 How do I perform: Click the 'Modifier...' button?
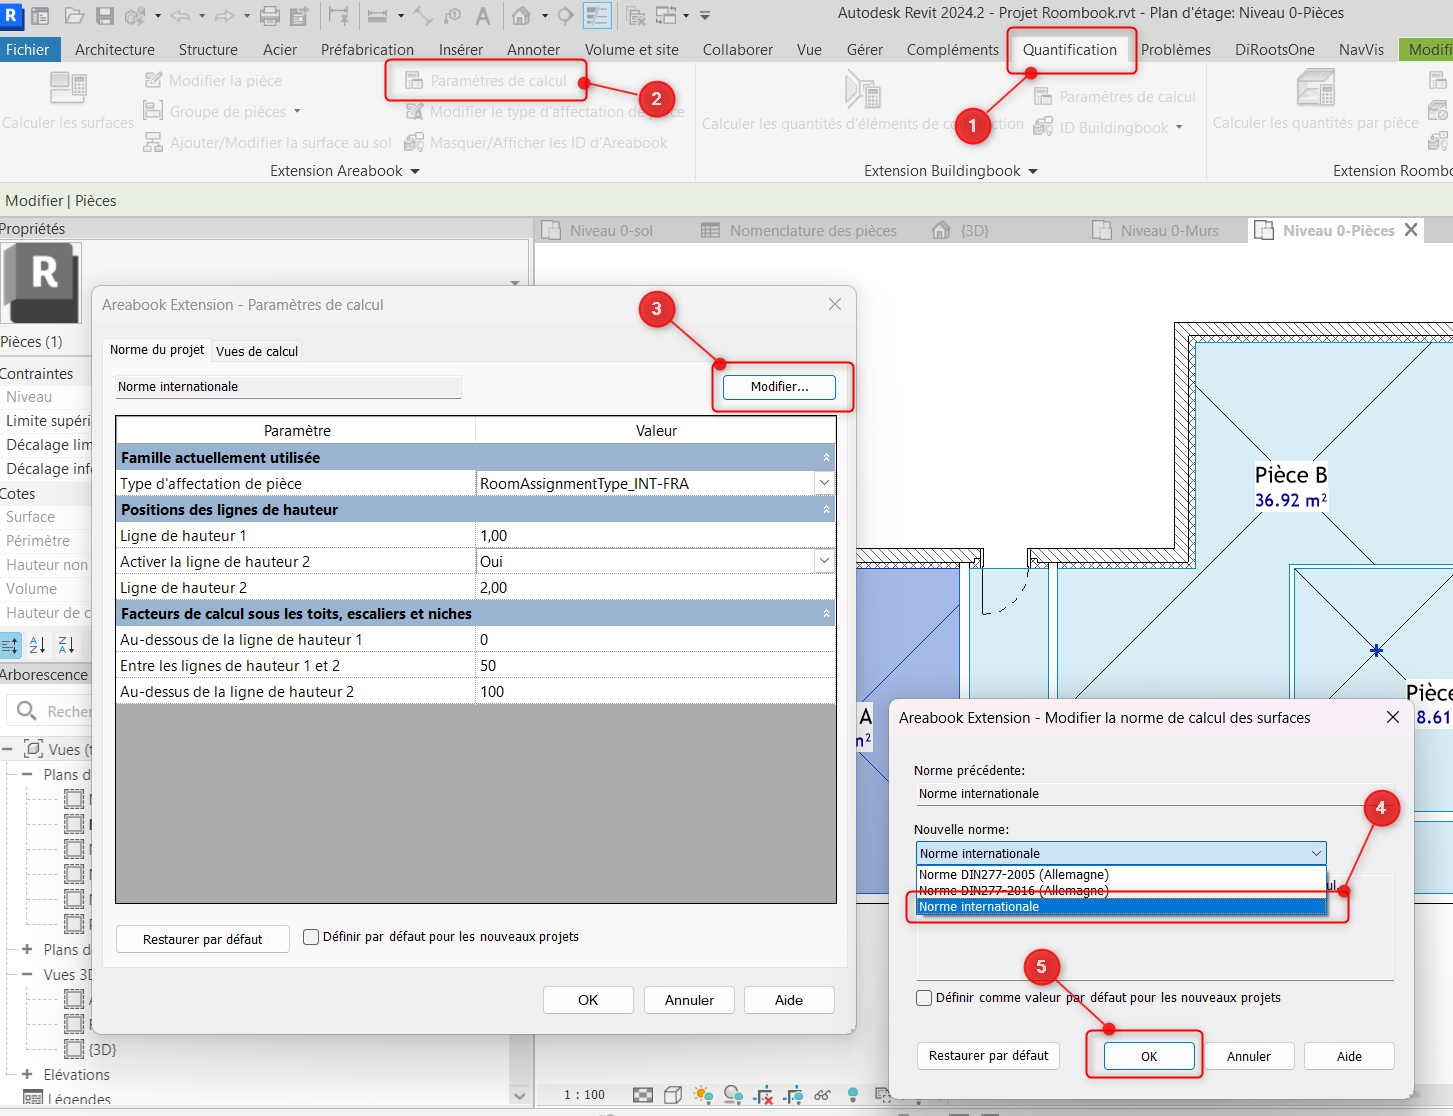click(x=779, y=387)
